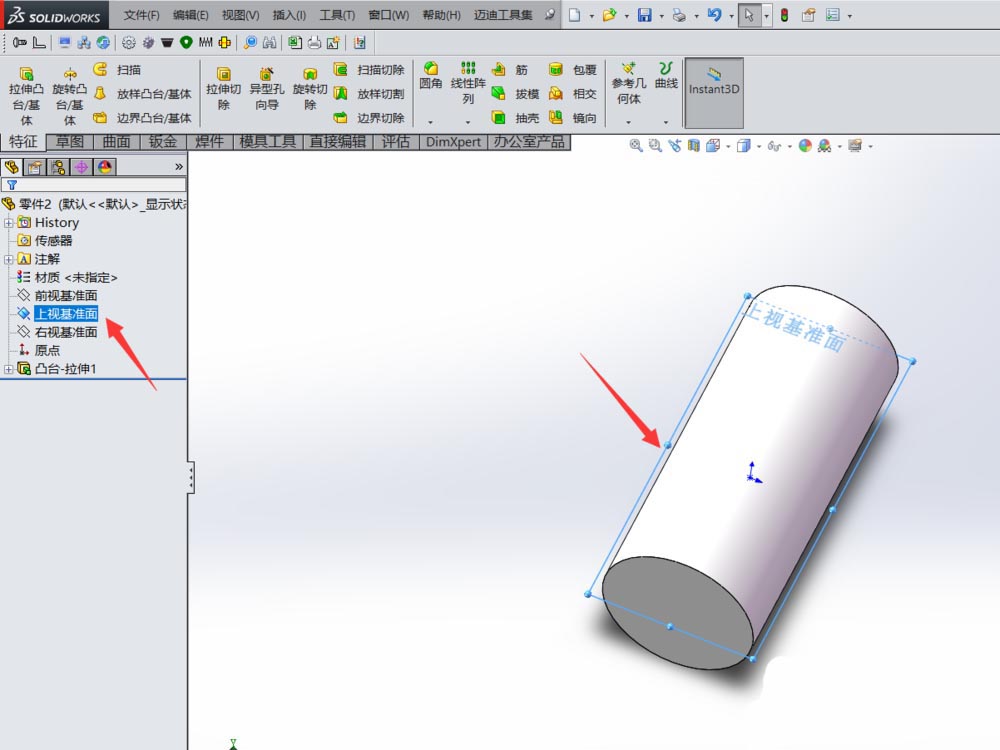Open the 编辑(E) menu

pos(191,15)
